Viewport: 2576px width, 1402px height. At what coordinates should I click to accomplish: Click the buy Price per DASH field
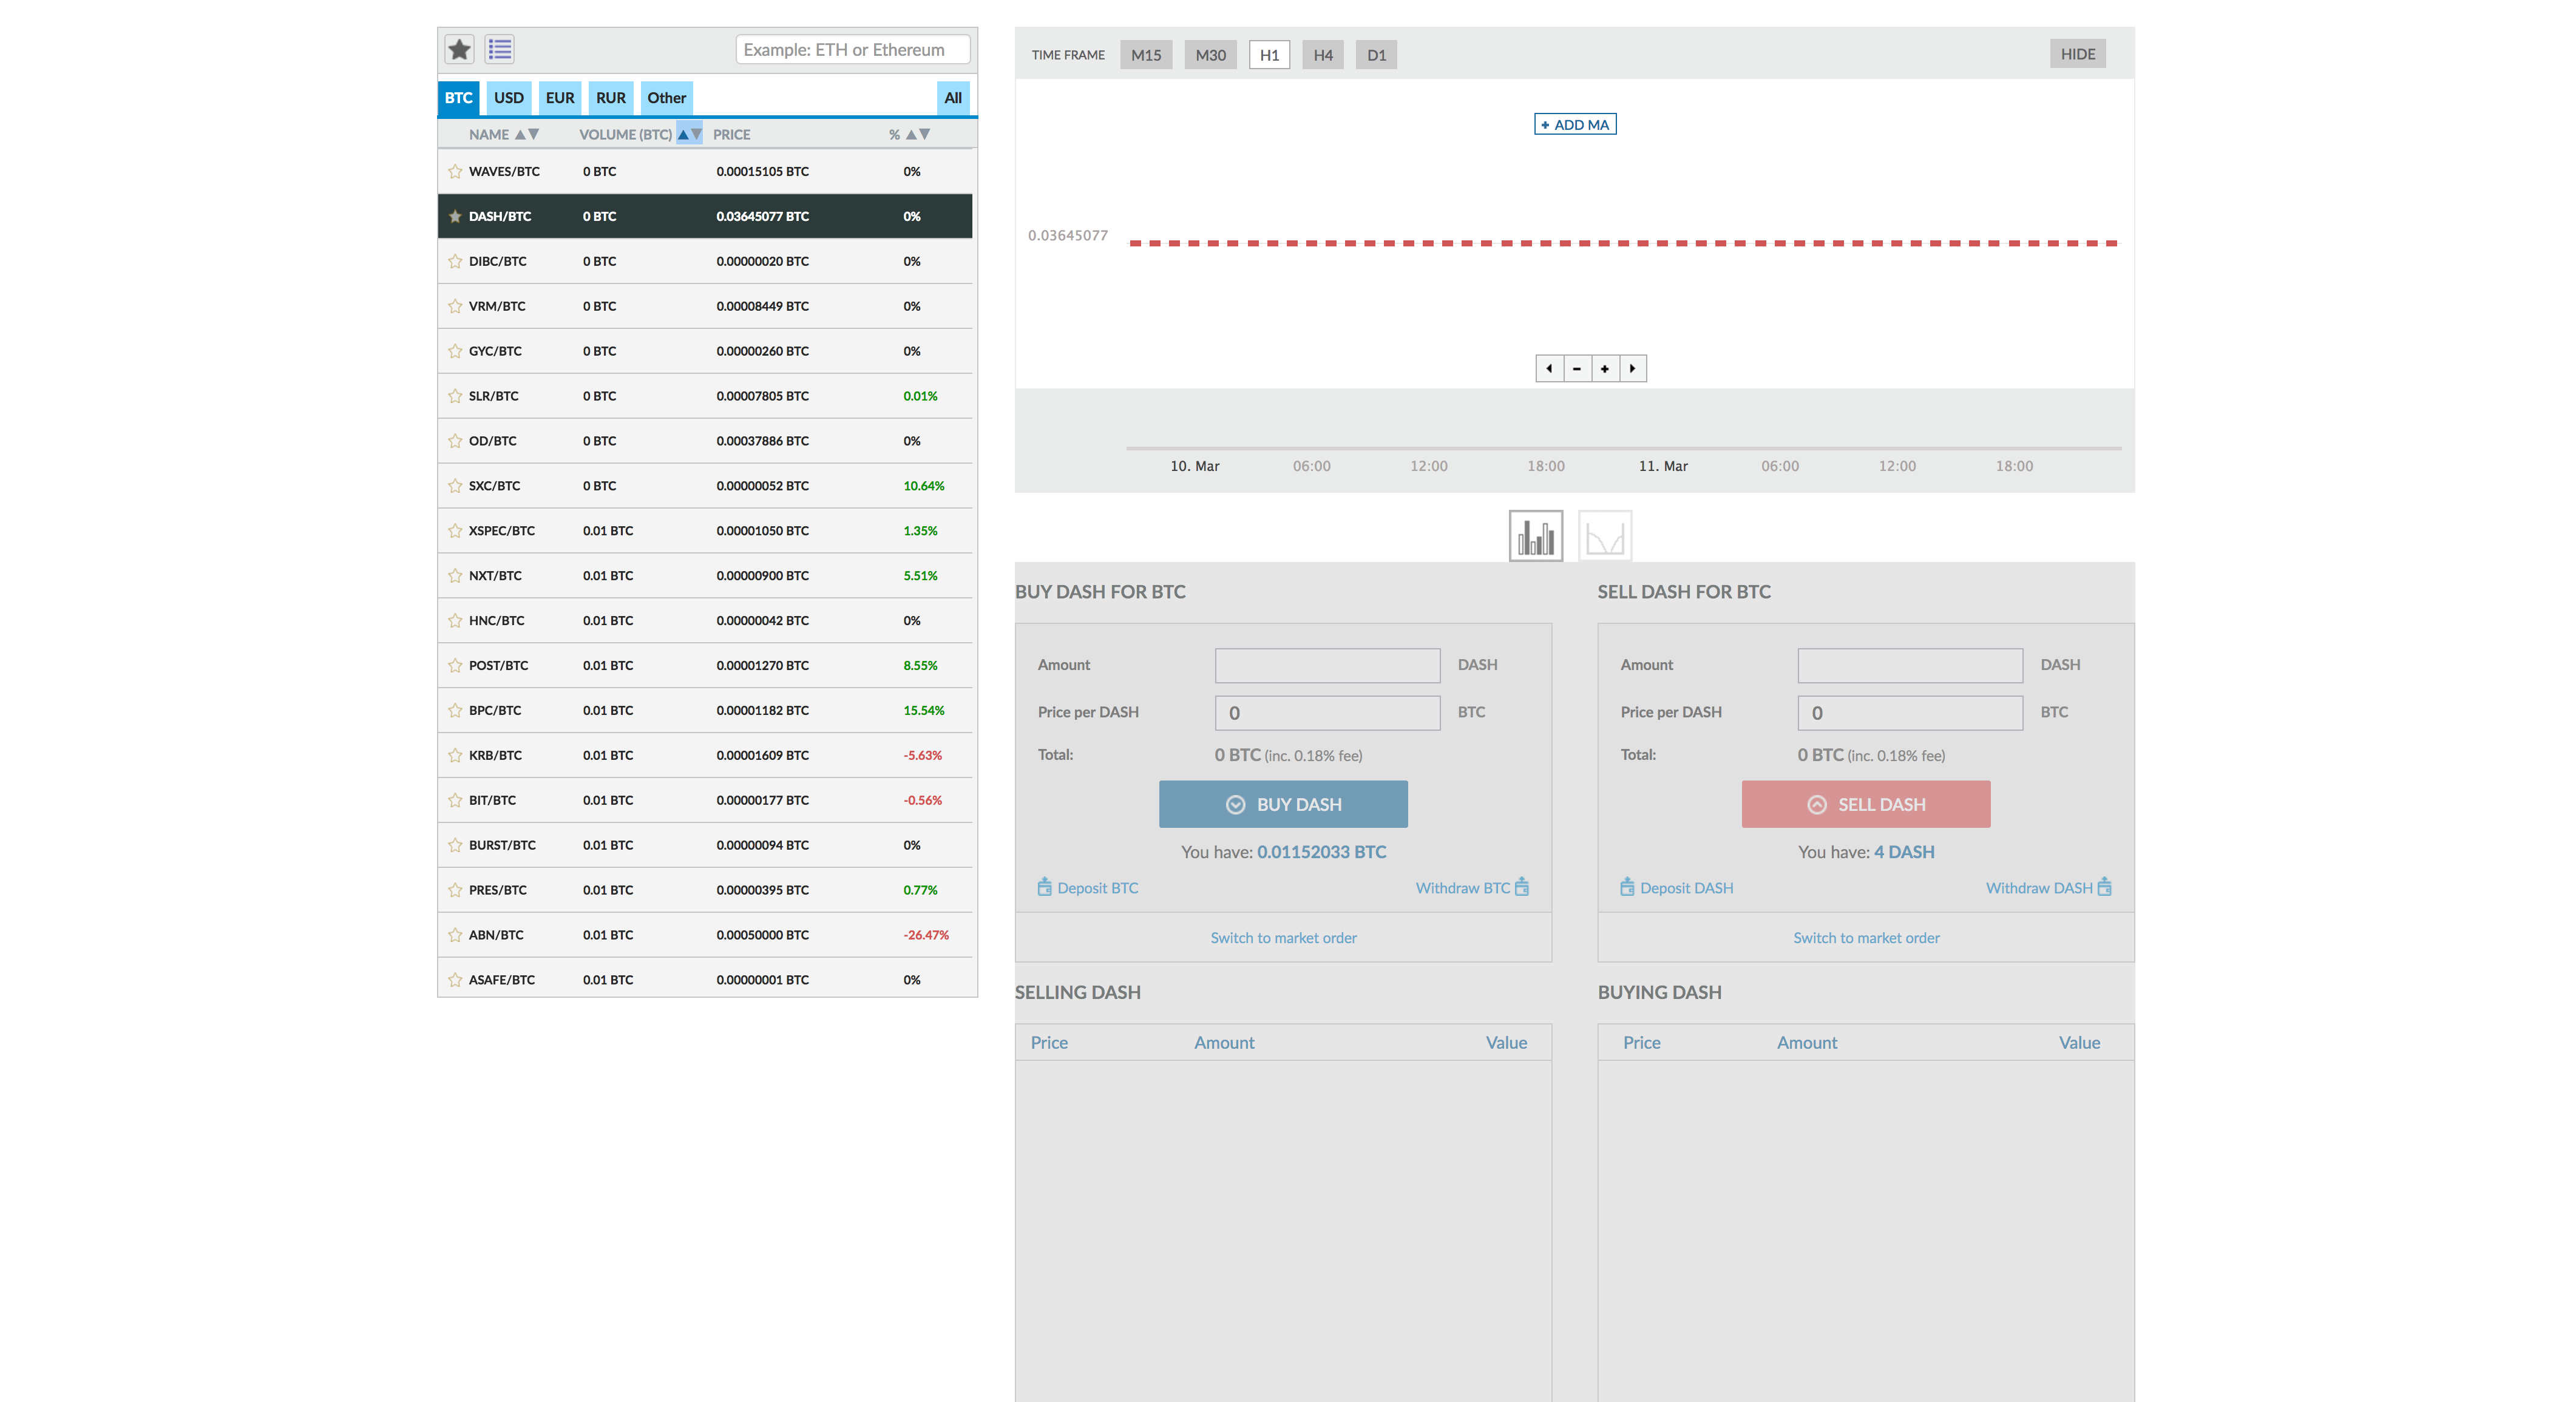(1327, 713)
